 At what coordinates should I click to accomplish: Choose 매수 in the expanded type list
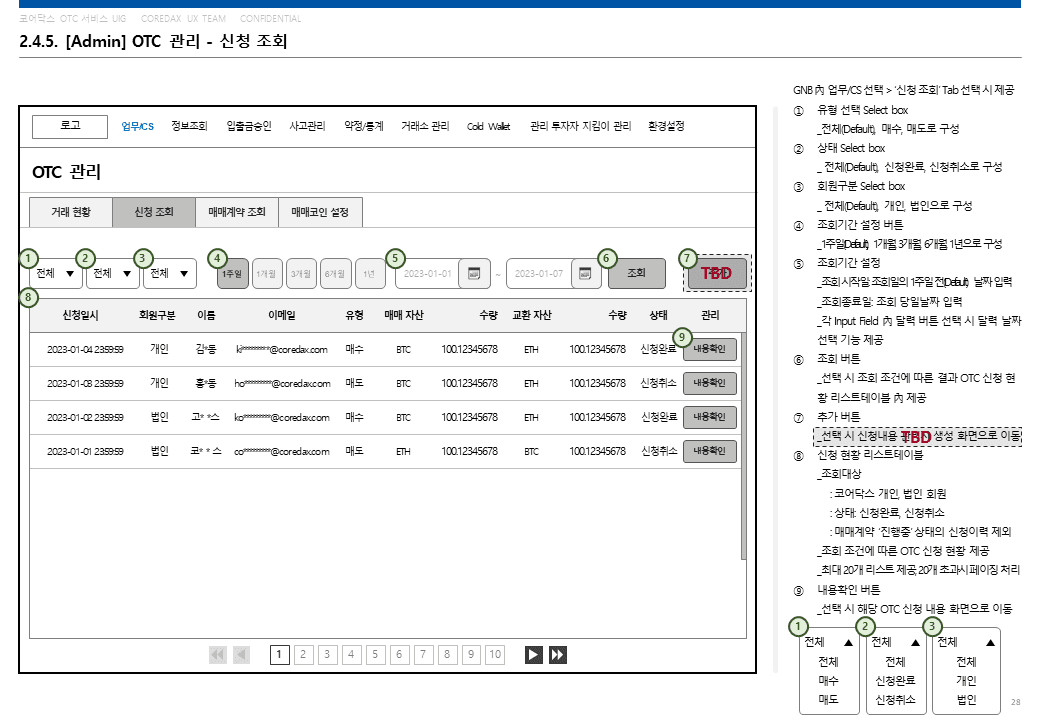click(x=828, y=680)
